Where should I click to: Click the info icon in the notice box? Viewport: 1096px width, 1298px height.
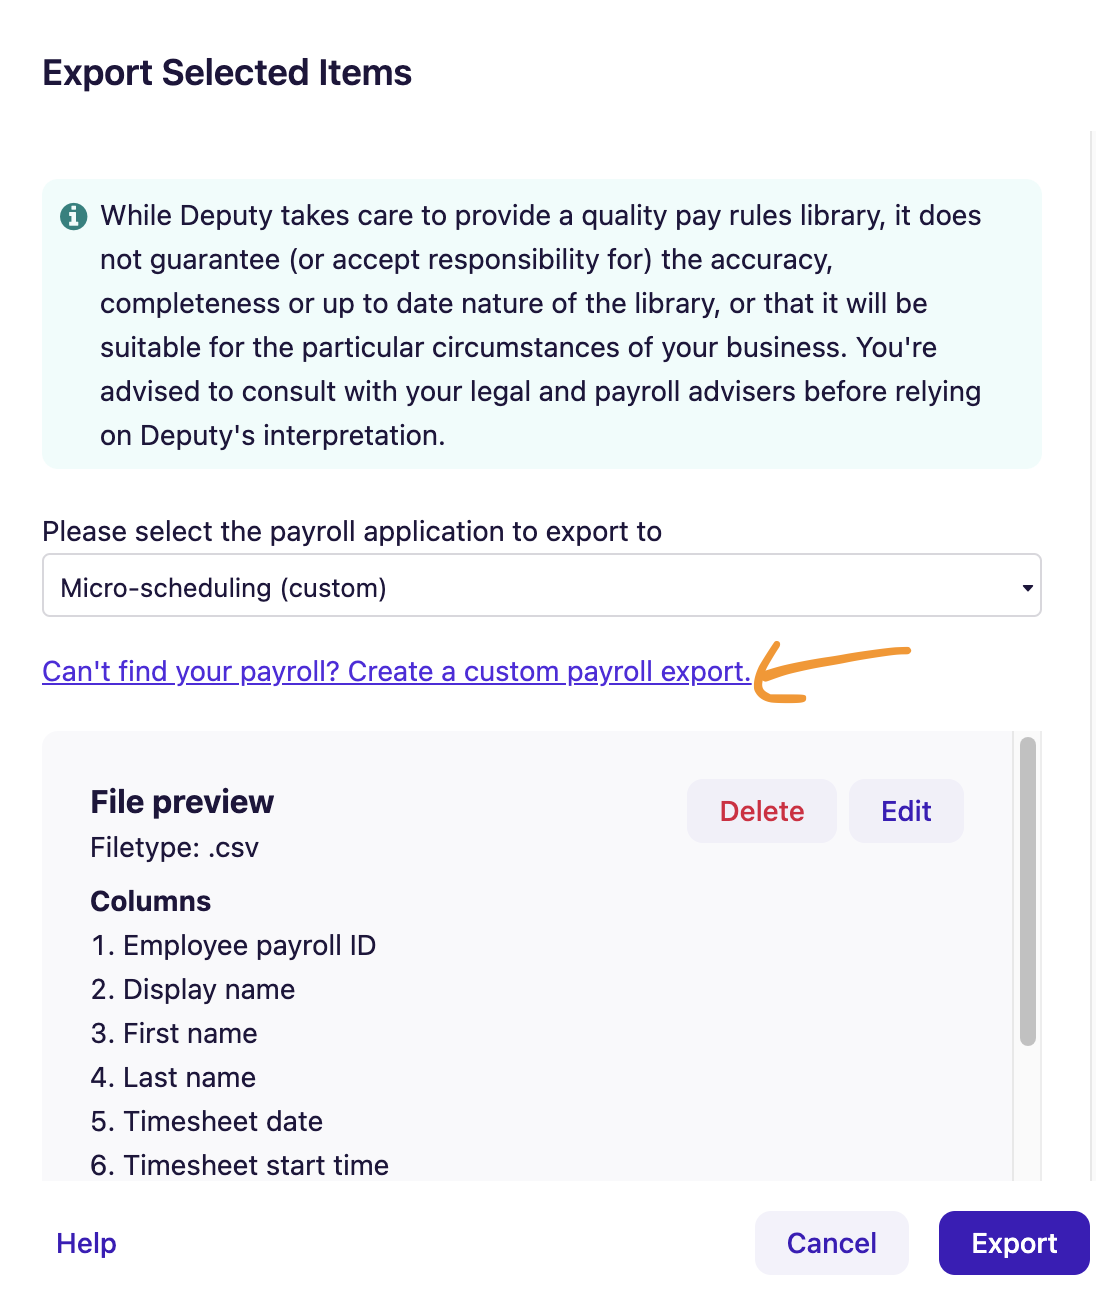tap(73, 216)
